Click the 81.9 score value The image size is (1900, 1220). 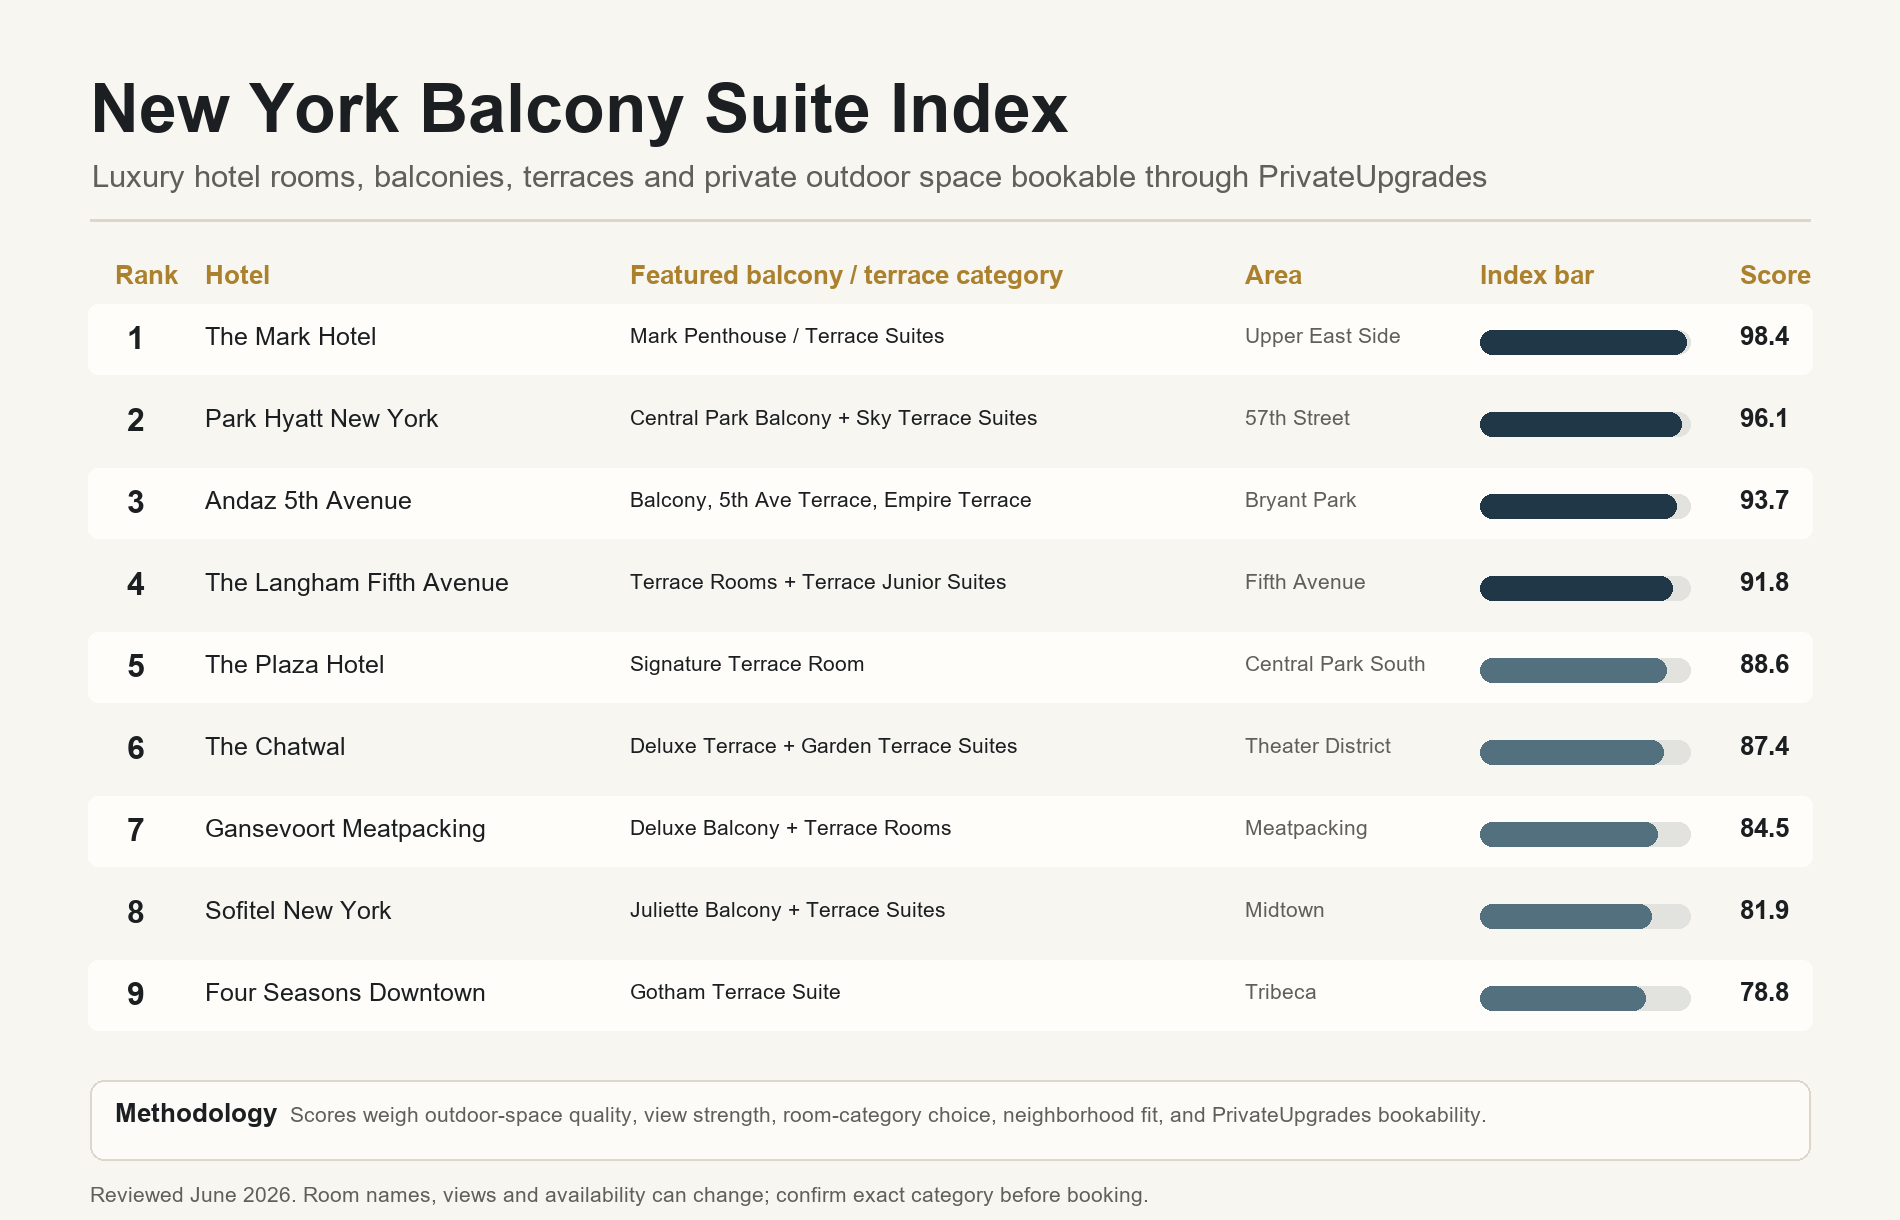1764,910
